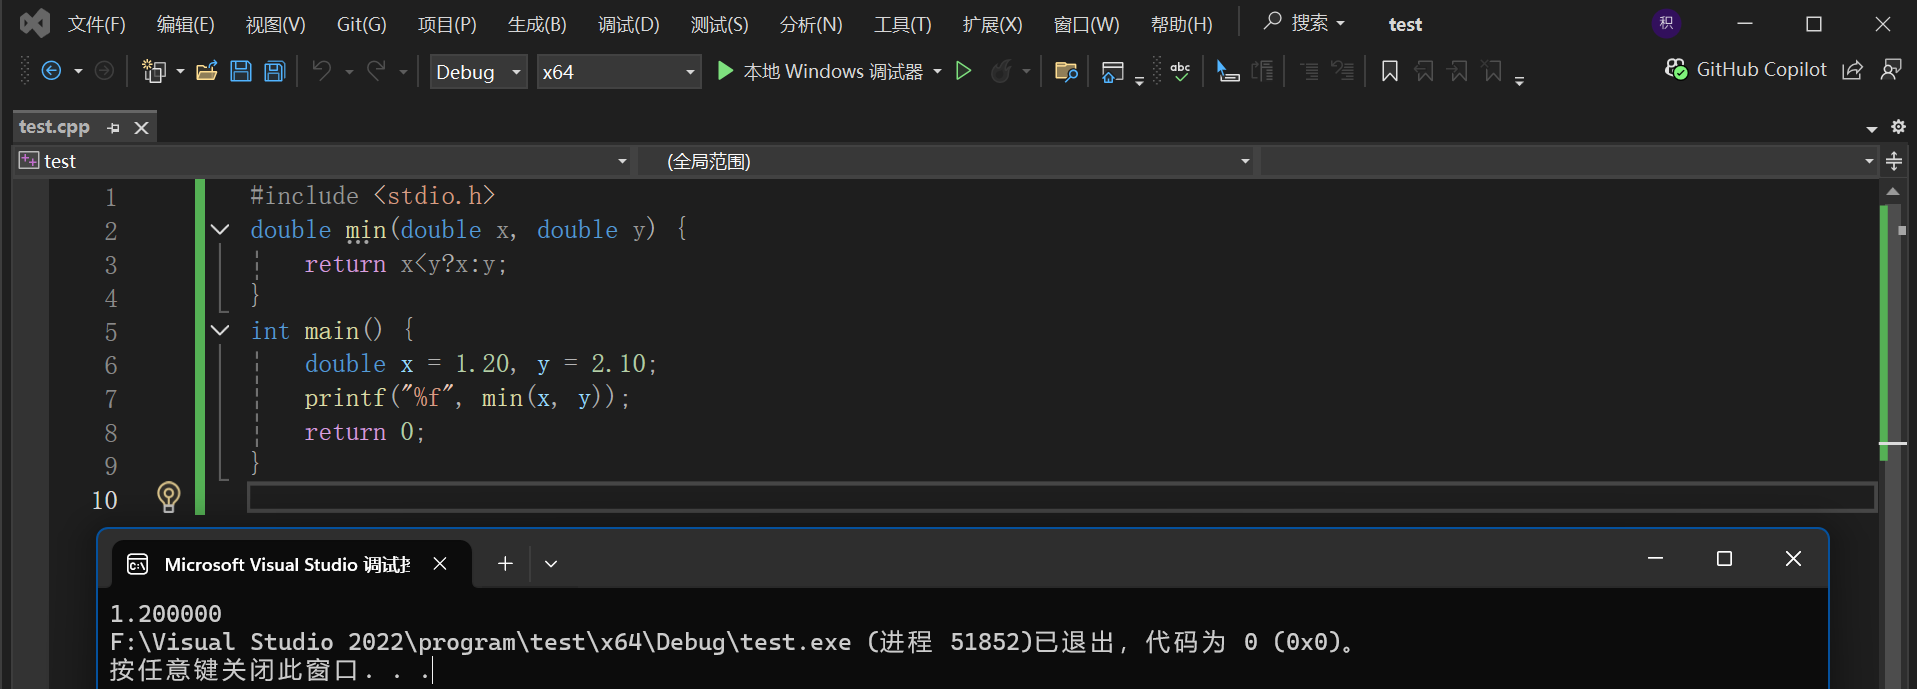Open the 工具(T) menu

903,24
